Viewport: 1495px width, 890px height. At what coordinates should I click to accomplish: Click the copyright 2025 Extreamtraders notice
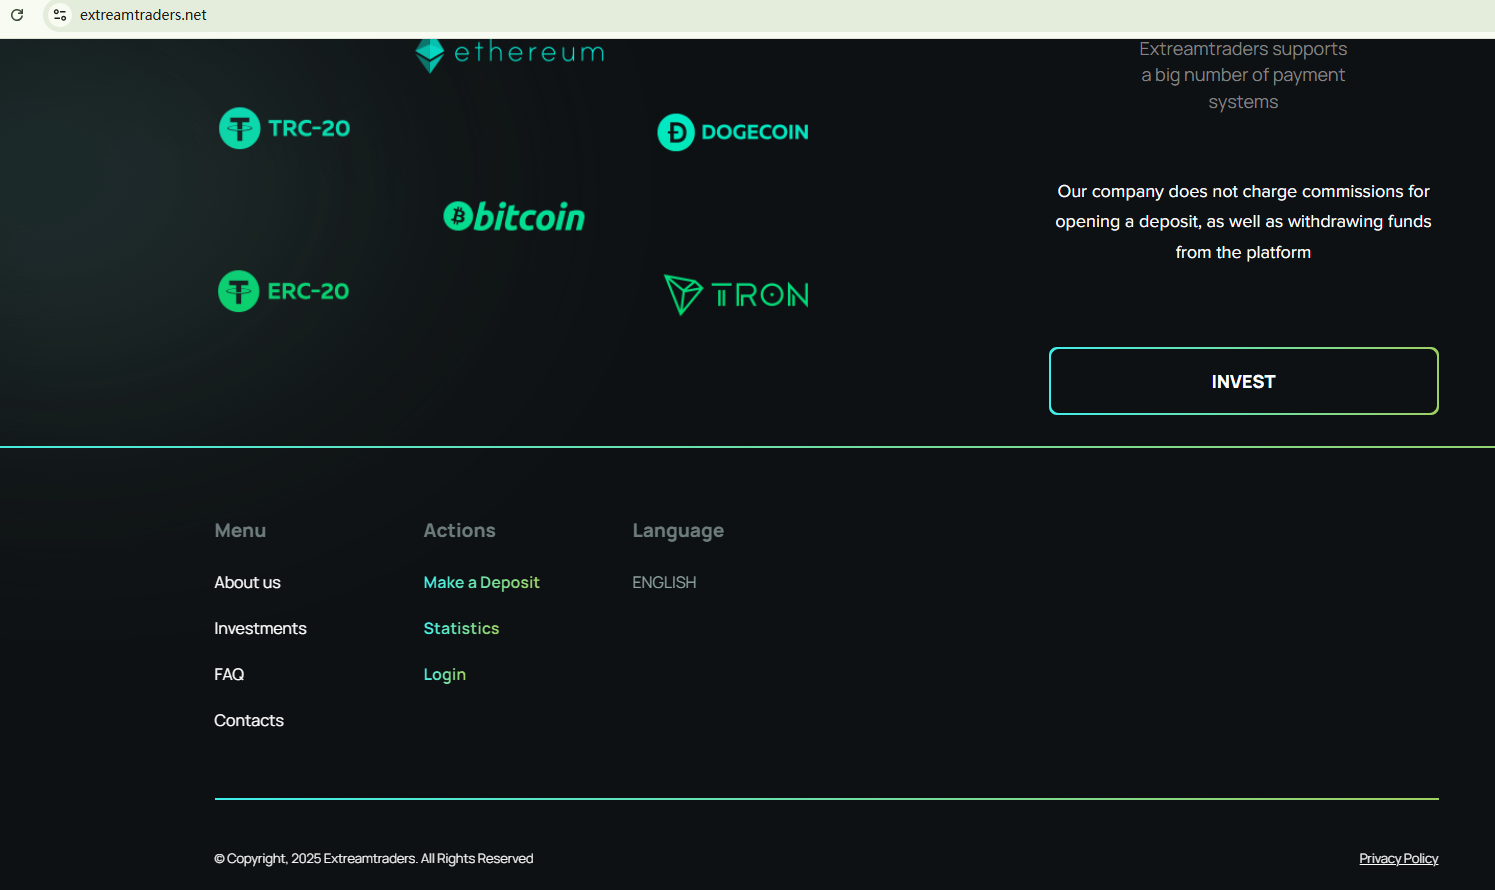coord(374,858)
